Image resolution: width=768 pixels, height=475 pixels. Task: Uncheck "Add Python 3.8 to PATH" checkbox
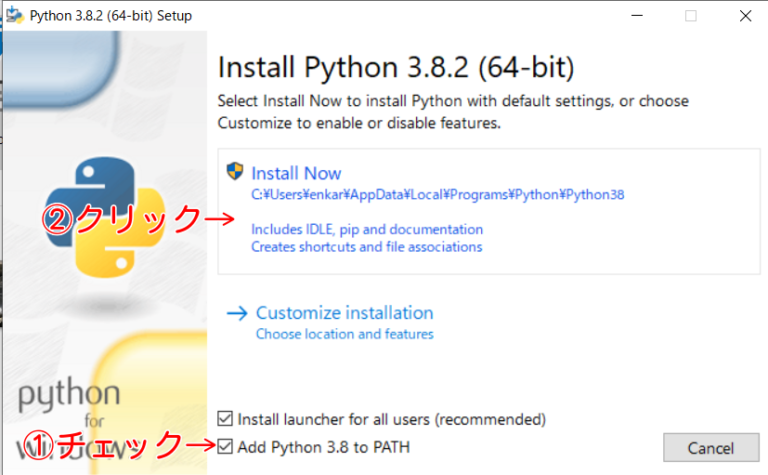[226, 446]
